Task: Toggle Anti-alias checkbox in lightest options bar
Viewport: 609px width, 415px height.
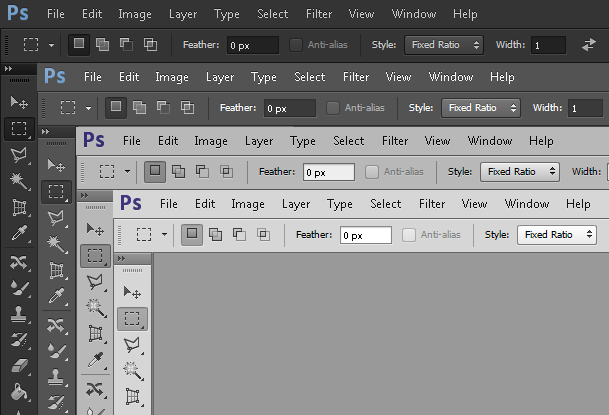Action: pos(409,234)
